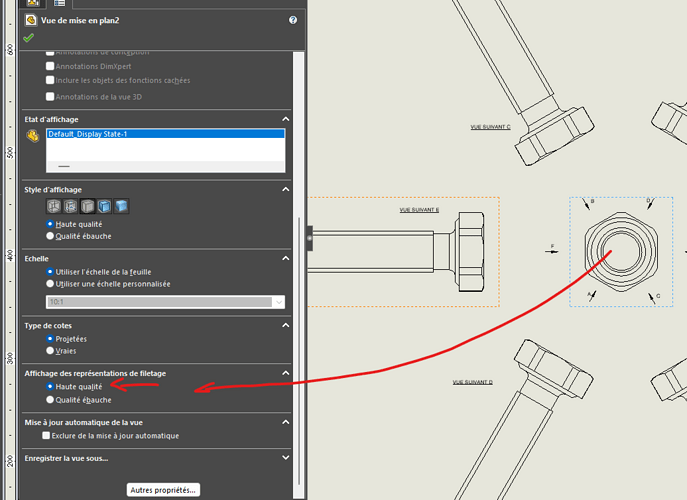The image size is (687, 500).
Task: Click the green checkmark to confirm the view
Action: click(30, 38)
